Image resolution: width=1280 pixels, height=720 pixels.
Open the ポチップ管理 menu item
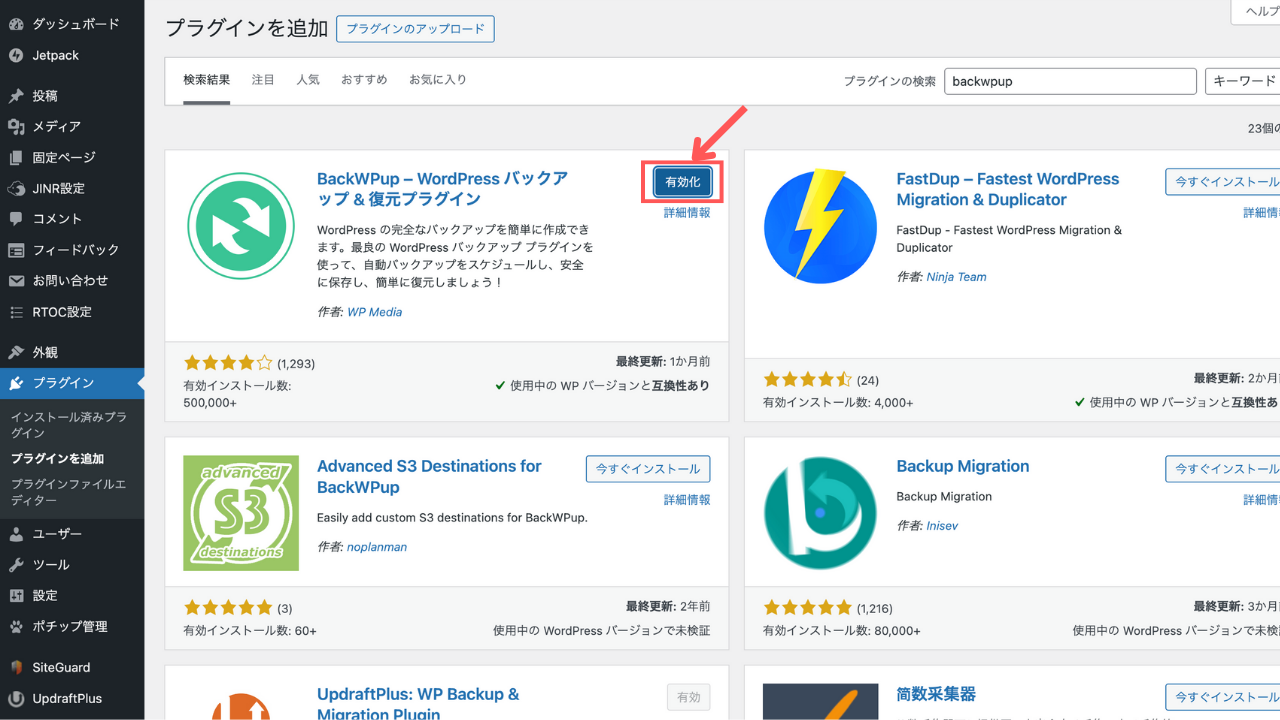pyautogui.click(x=70, y=627)
